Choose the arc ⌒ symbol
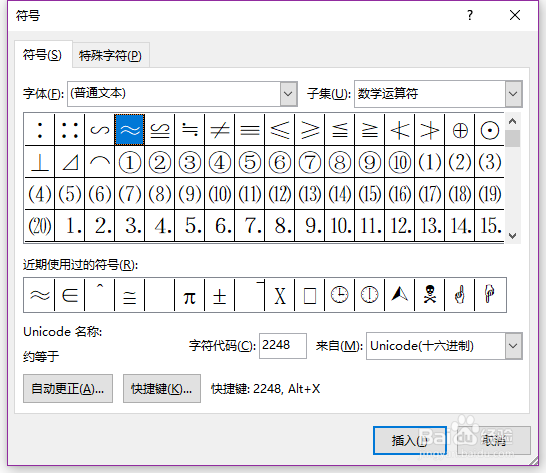546x473 pixels. point(100,162)
